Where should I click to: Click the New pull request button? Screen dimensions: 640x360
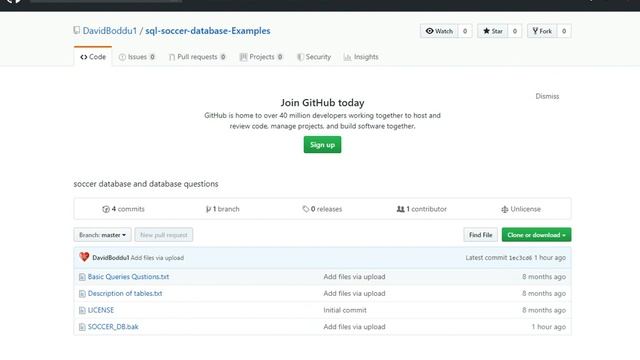tap(164, 235)
